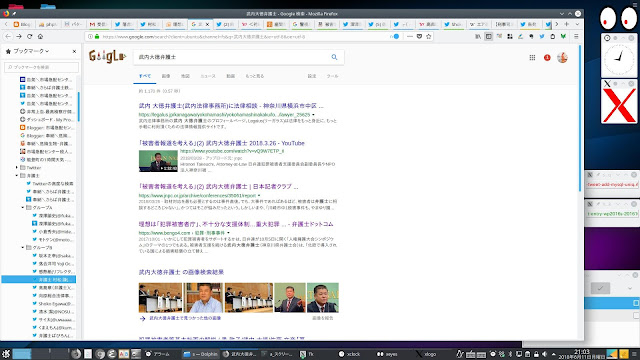Viewport: 640px width, 360px height.
Task: Open the KDE application launcher
Action: pos(6,354)
